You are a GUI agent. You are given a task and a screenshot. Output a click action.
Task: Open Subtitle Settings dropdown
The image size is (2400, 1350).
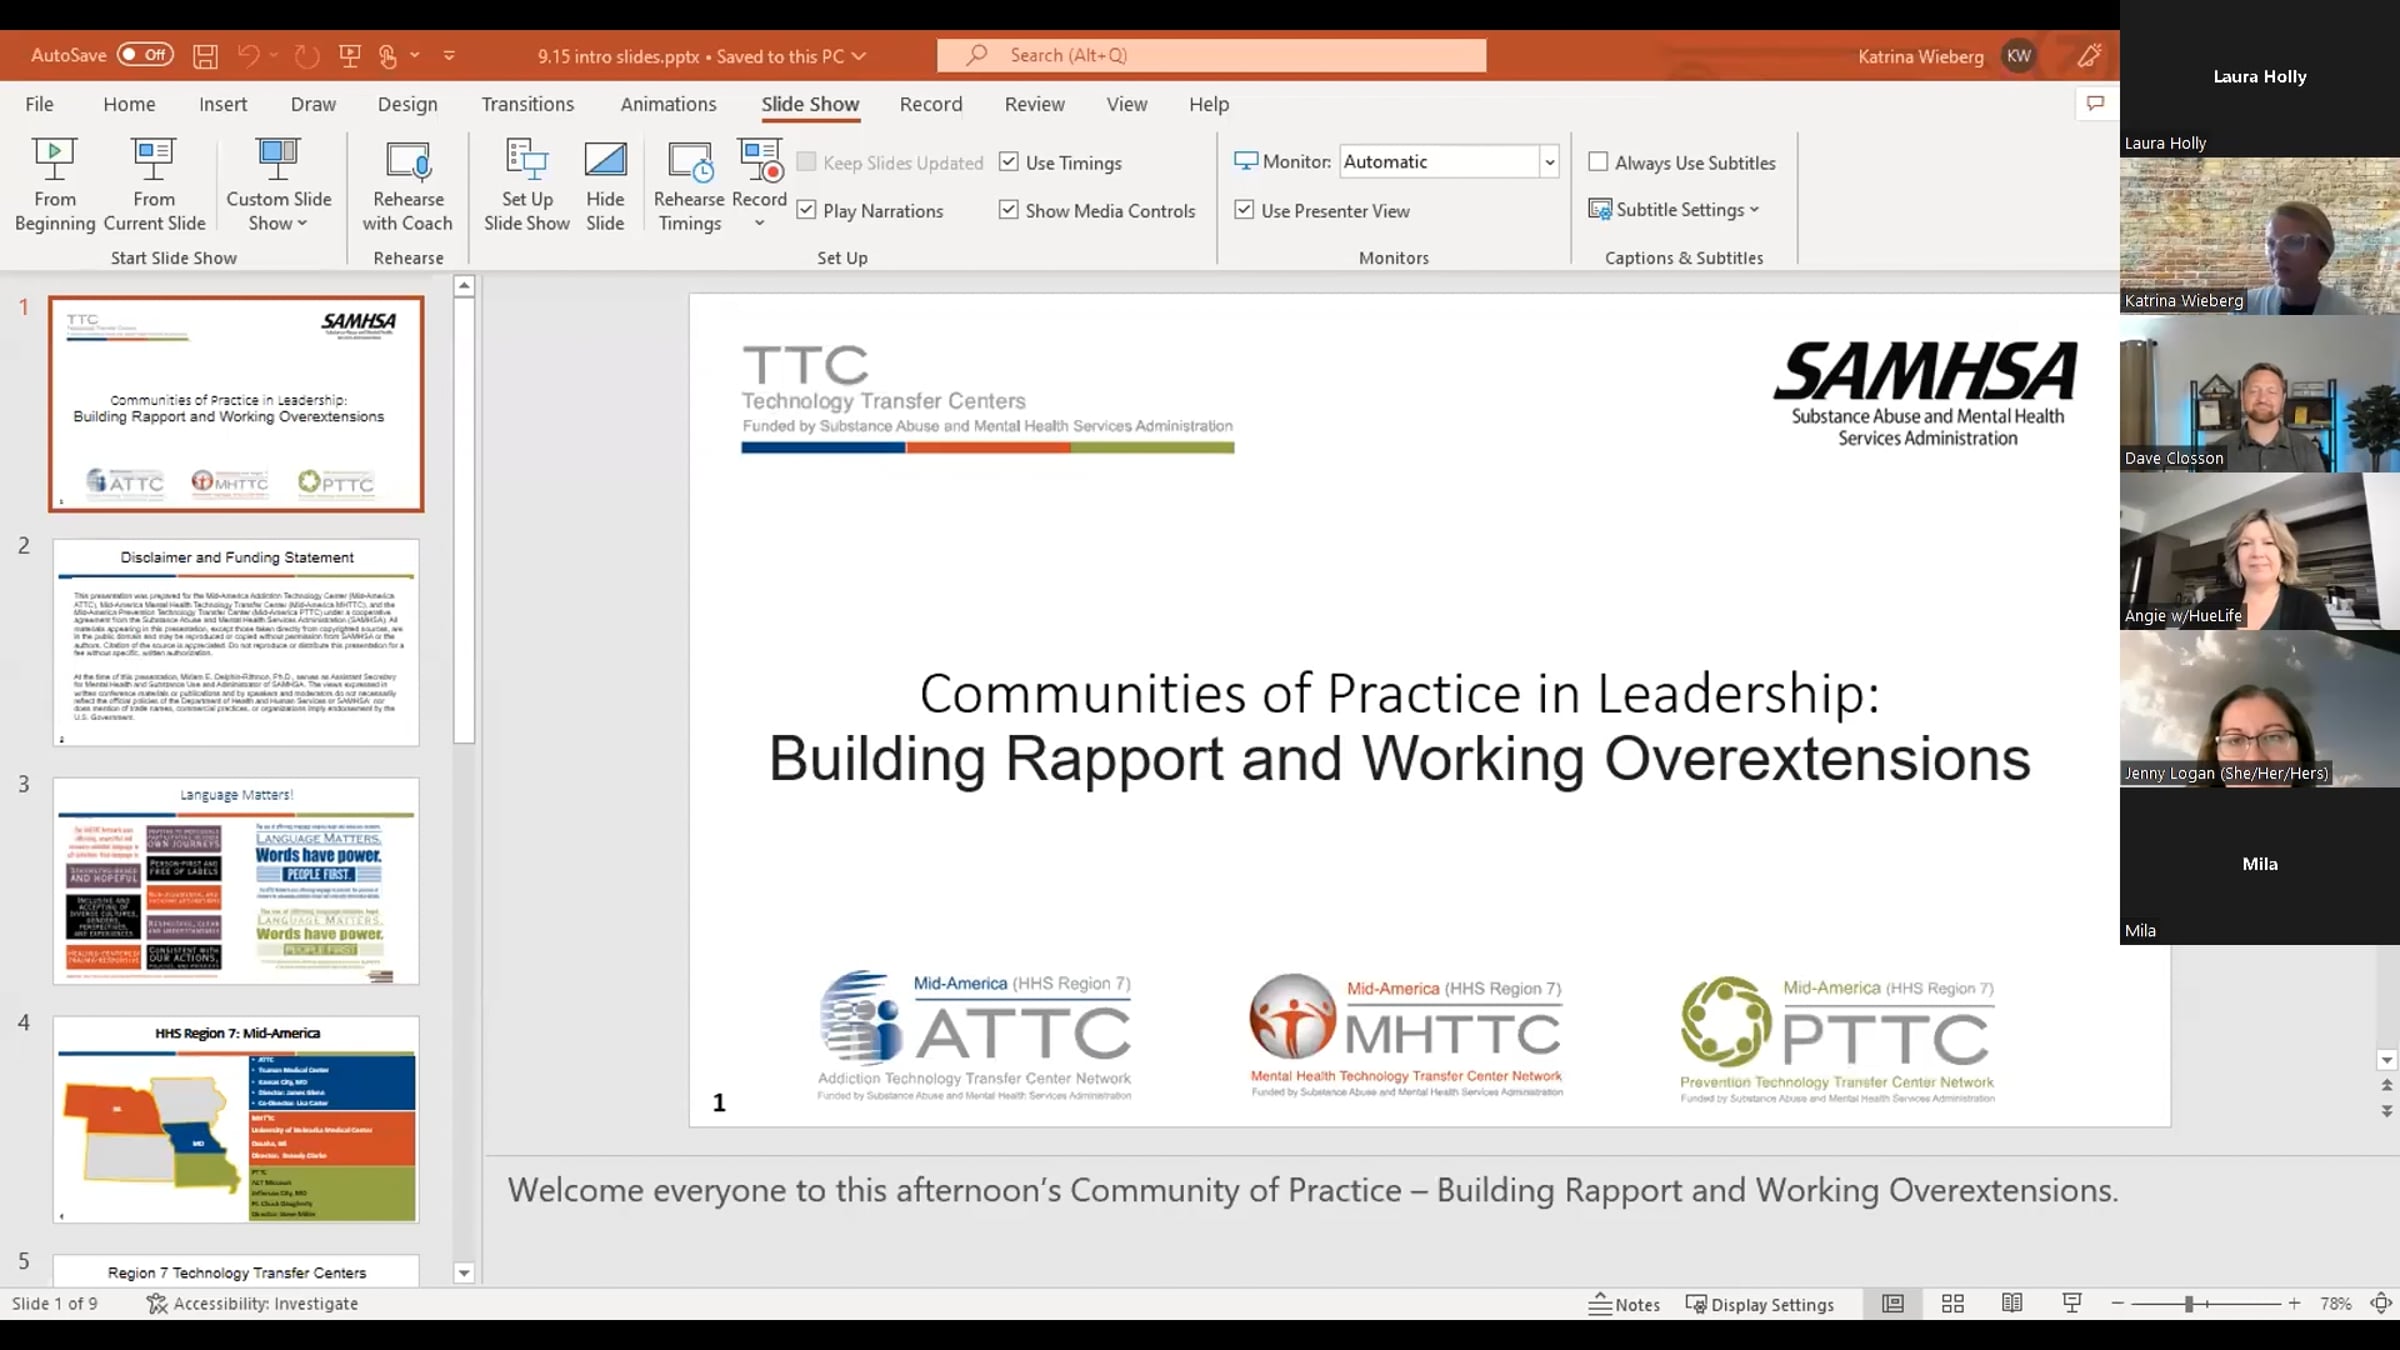pos(1674,210)
